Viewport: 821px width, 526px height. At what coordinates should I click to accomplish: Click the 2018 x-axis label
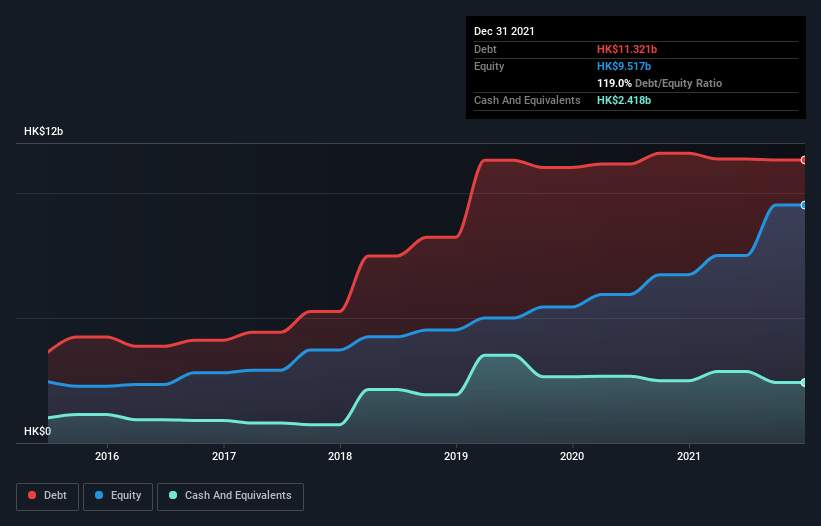pyautogui.click(x=340, y=456)
